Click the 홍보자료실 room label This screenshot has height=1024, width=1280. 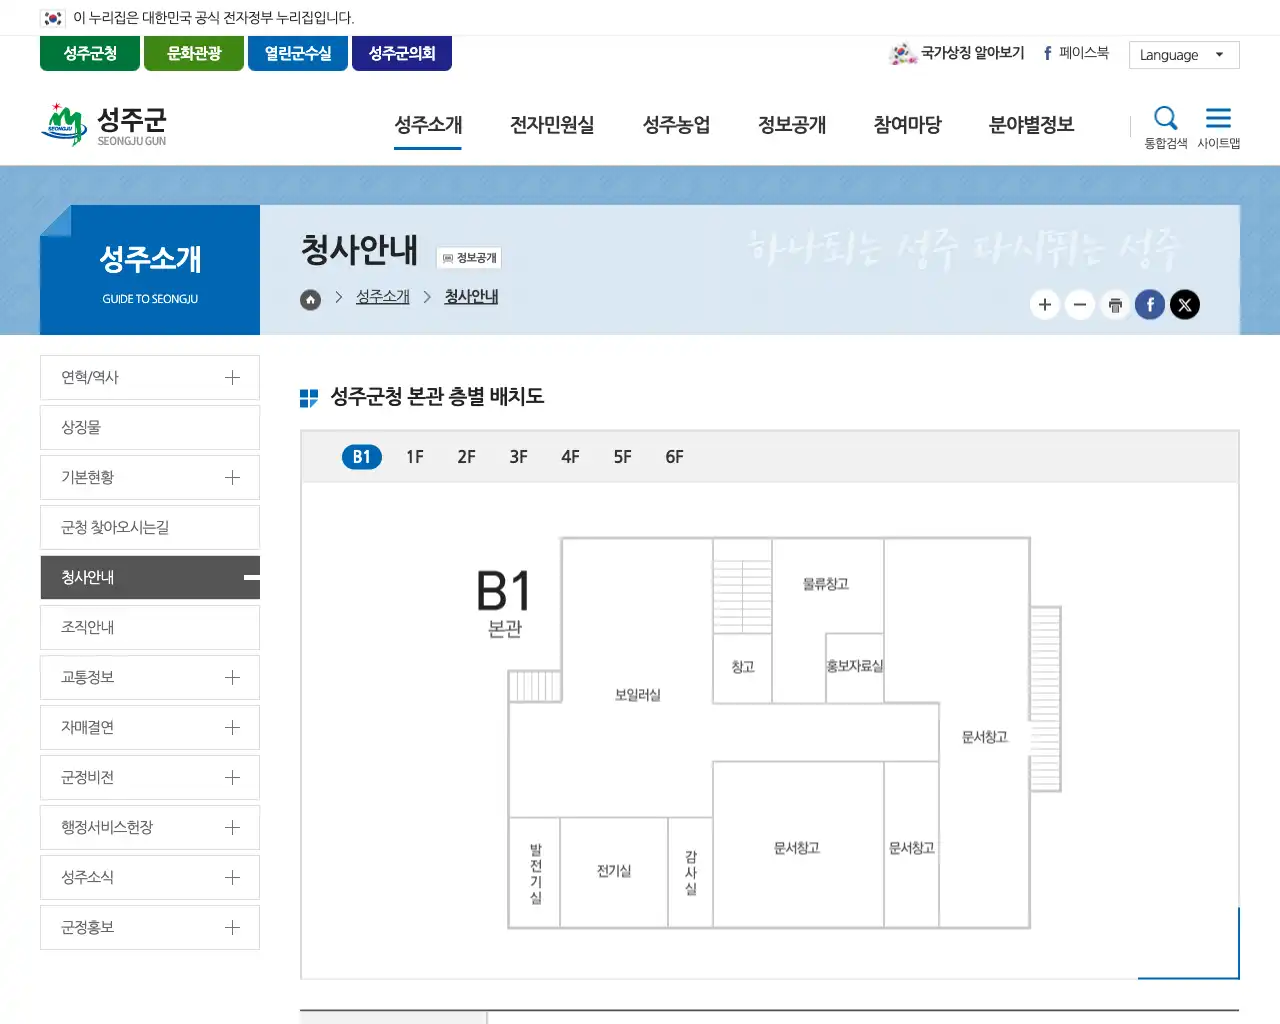(855, 666)
